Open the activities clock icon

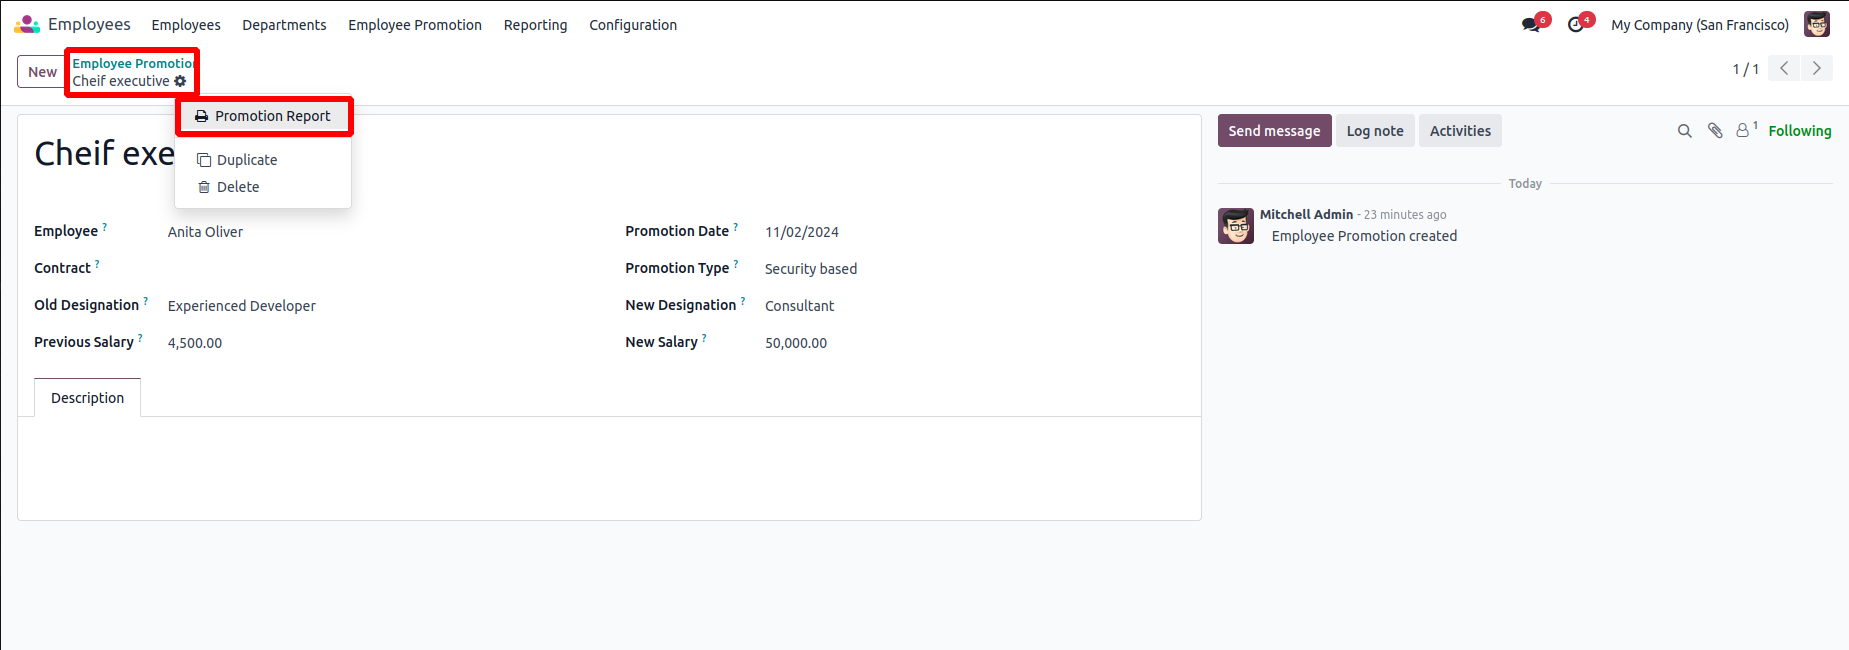coord(1576,25)
